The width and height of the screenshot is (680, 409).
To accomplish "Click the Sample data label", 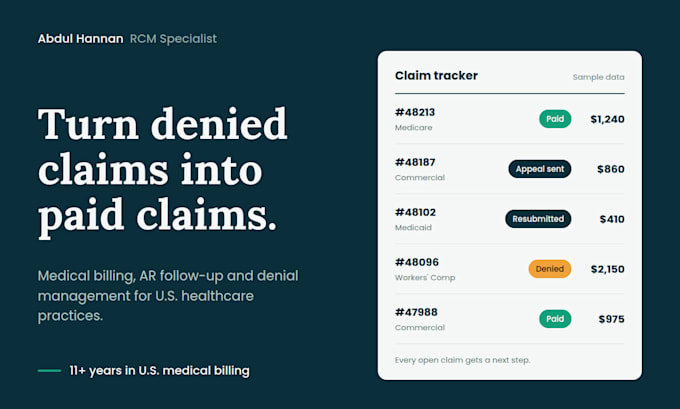I will pos(598,77).
